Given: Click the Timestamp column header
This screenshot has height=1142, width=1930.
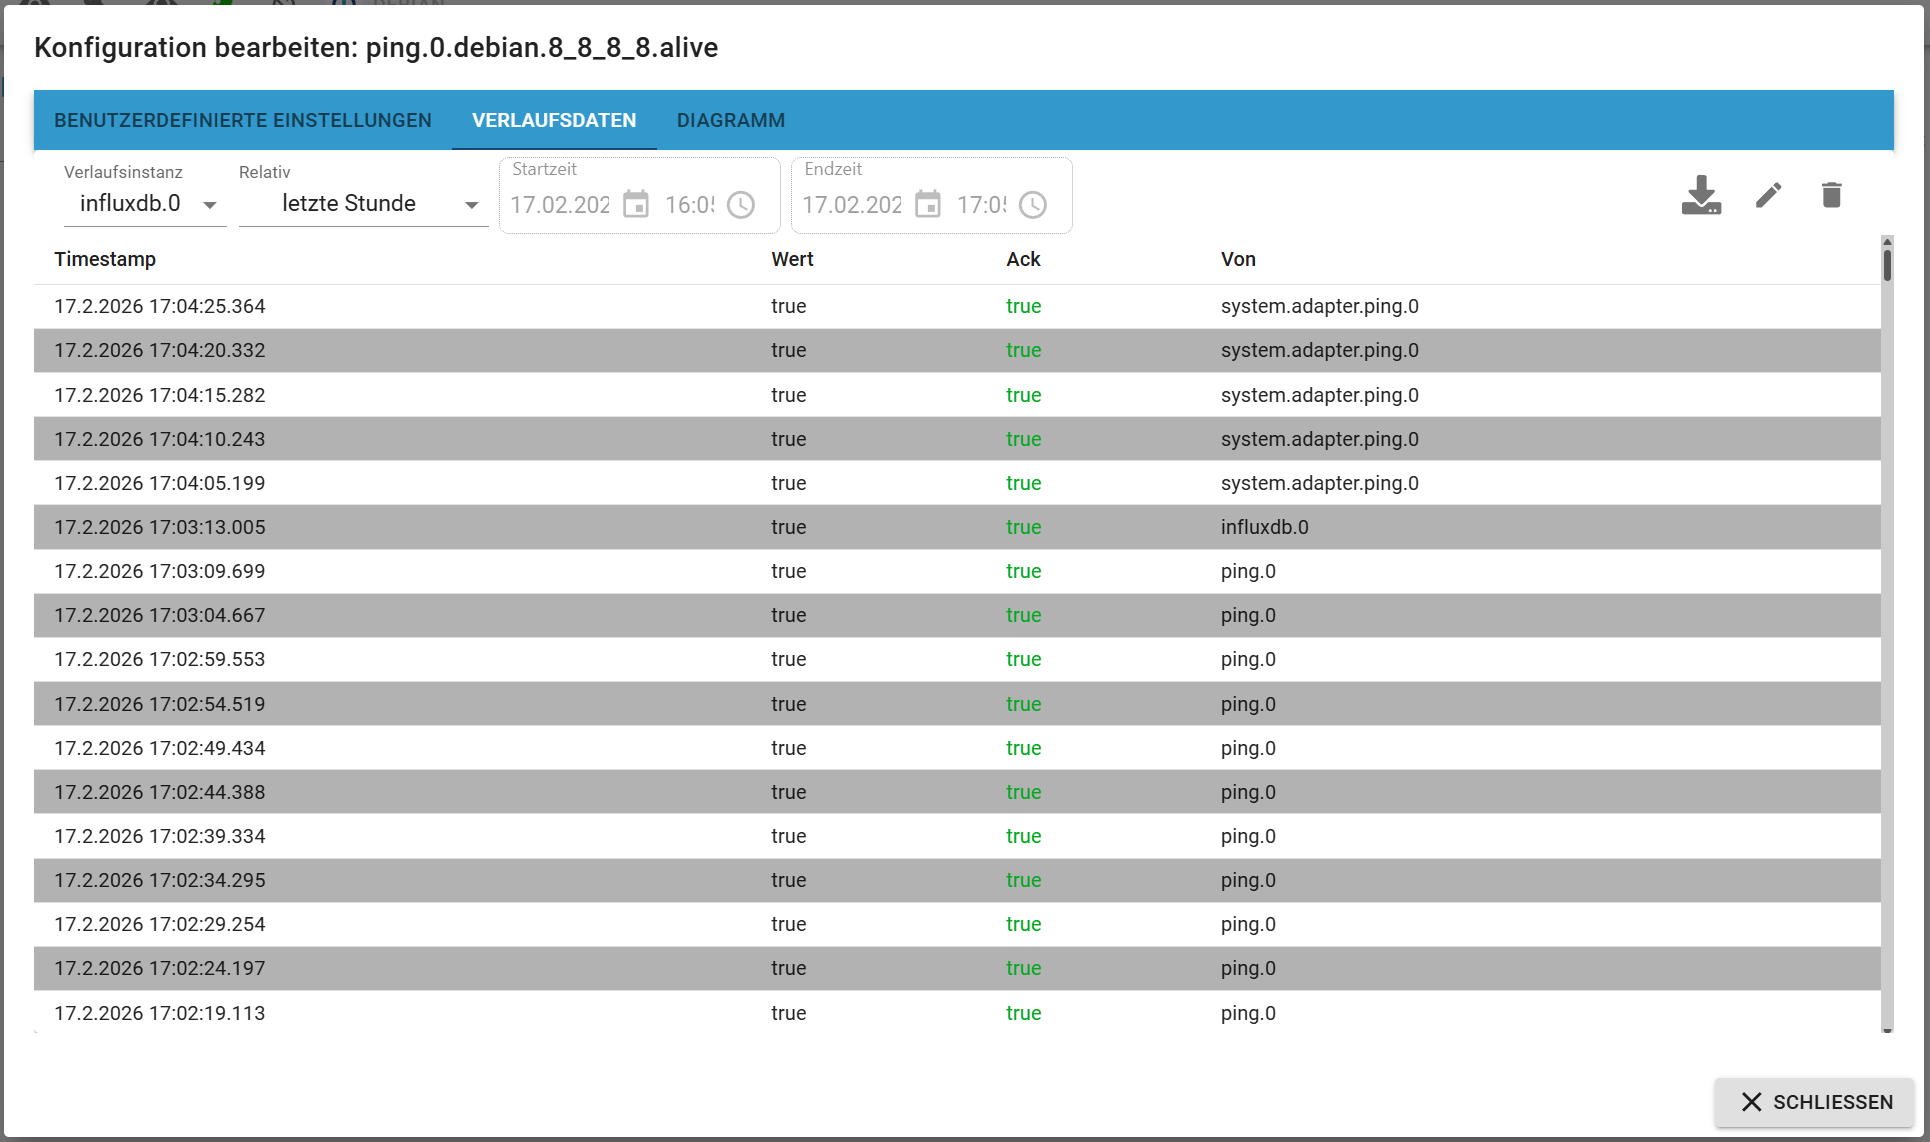Looking at the screenshot, I should [x=105, y=259].
